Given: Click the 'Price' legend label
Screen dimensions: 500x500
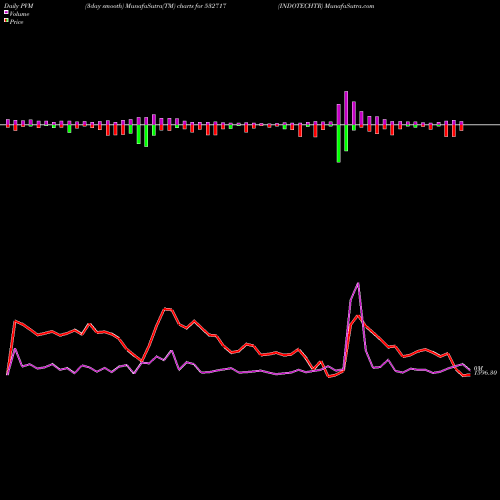Looking at the screenshot, I should point(16,22).
